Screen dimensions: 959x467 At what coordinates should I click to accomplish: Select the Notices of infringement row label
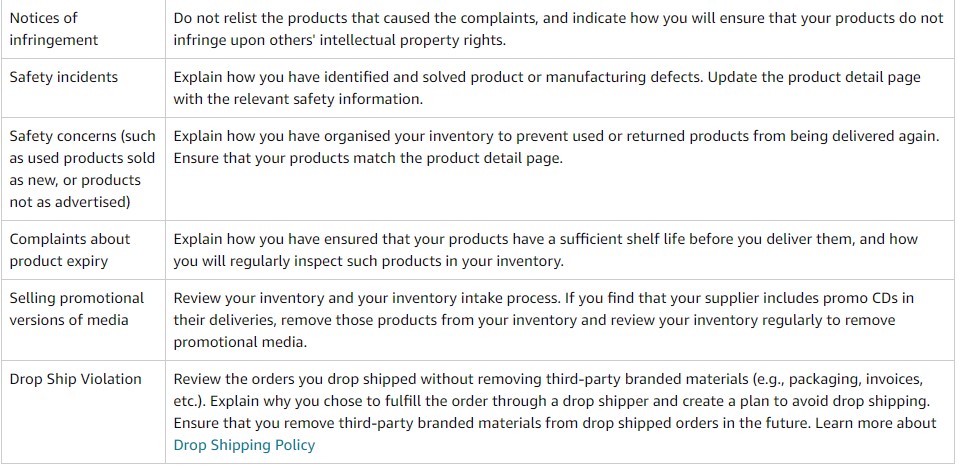coord(53,29)
